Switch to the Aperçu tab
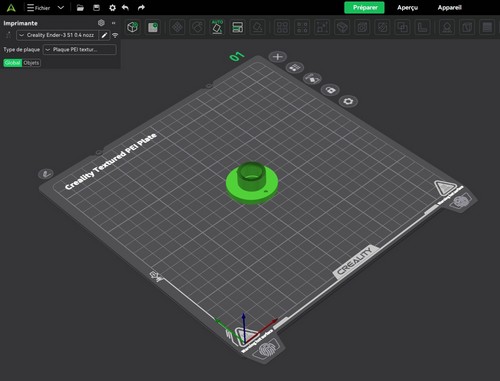The image size is (500, 381). 407,7
